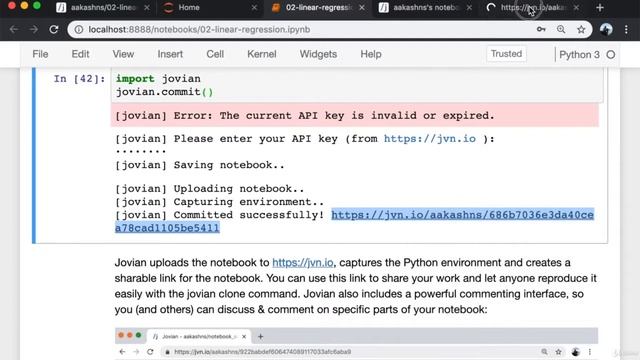Click the 'Capturing environment..' output line
The height and width of the screenshot is (360, 640).
[x=219, y=202]
